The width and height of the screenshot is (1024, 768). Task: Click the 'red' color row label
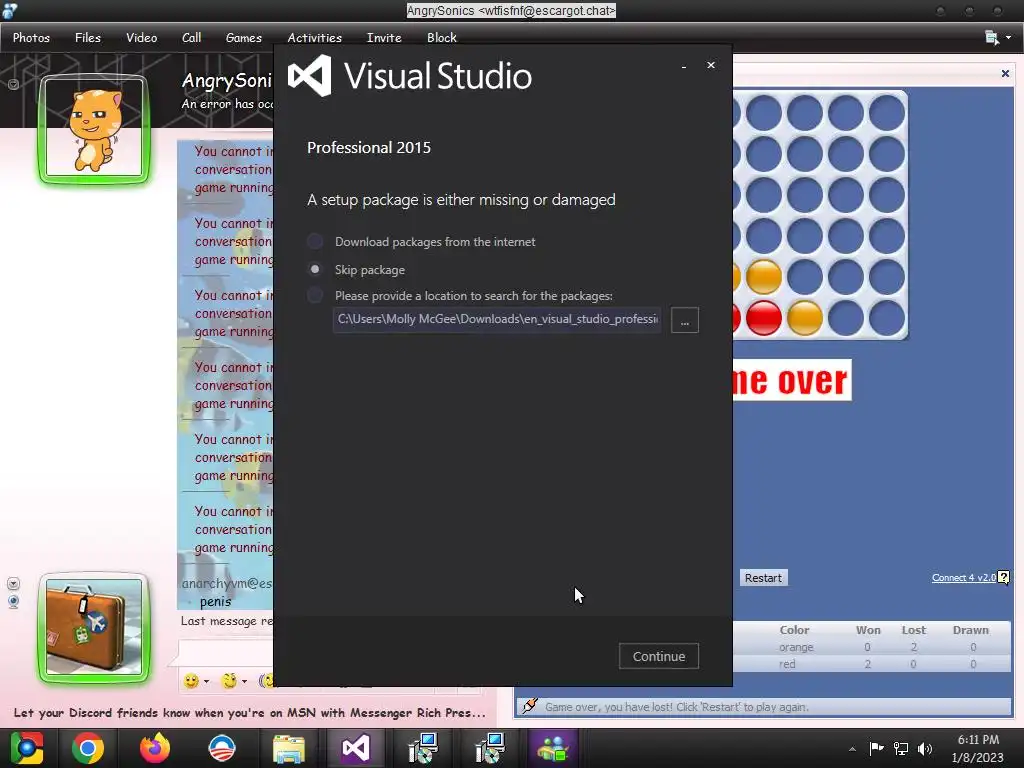pyautogui.click(x=787, y=664)
